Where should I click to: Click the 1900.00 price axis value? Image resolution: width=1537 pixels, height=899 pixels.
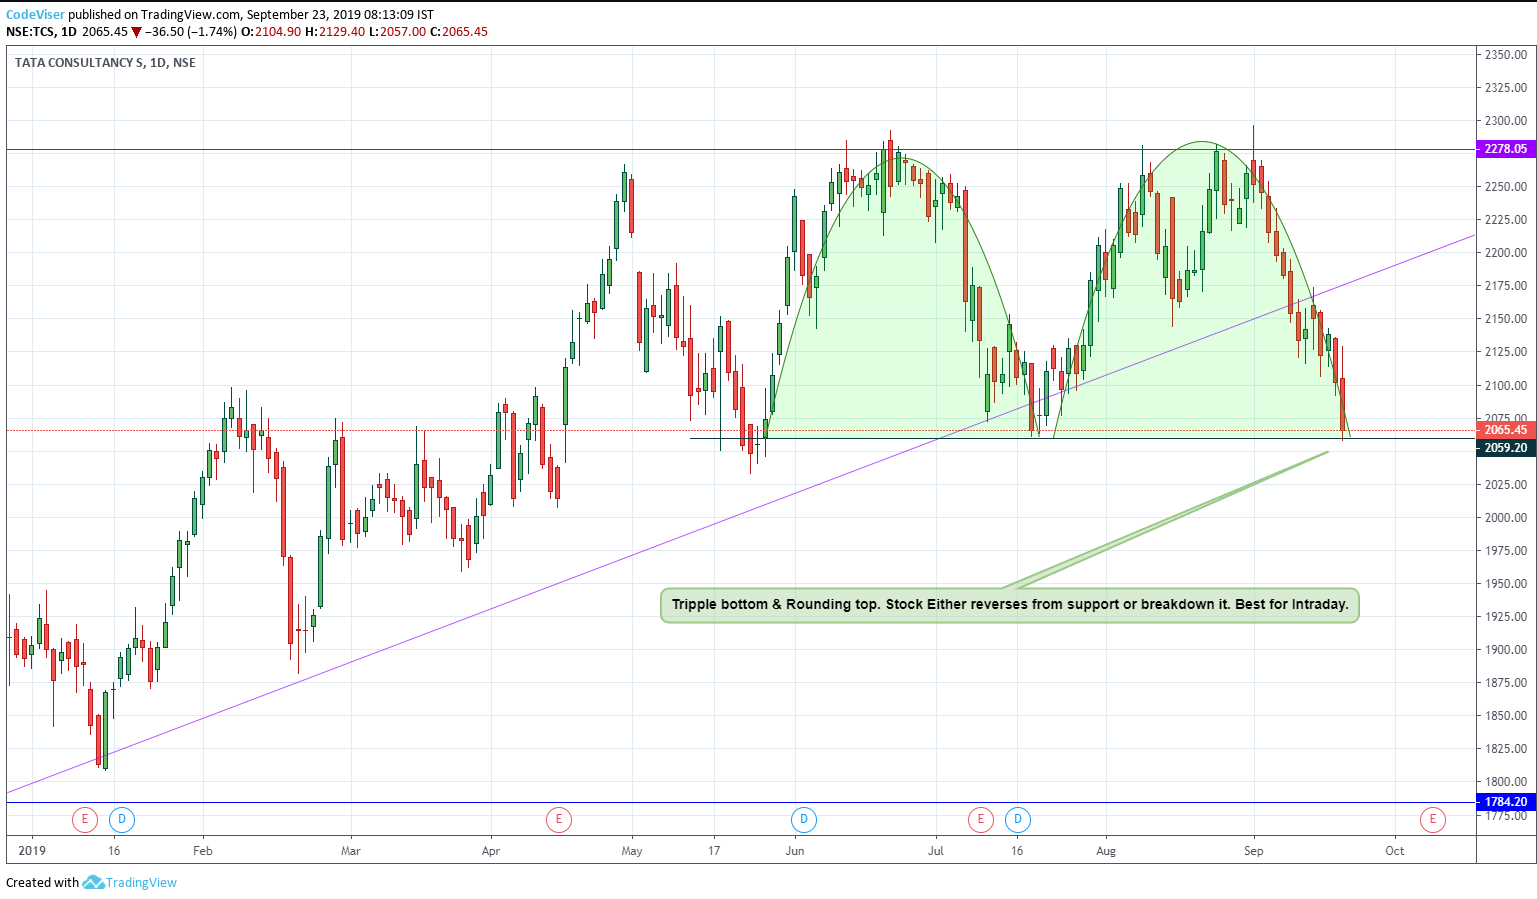tap(1505, 649)
